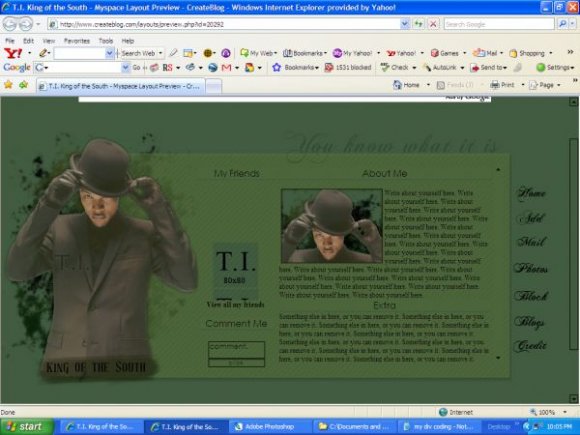The width and height of the screenshot is (580, 435).
Task: Click the Home house icon in command bar
Action: pos(397,85)
